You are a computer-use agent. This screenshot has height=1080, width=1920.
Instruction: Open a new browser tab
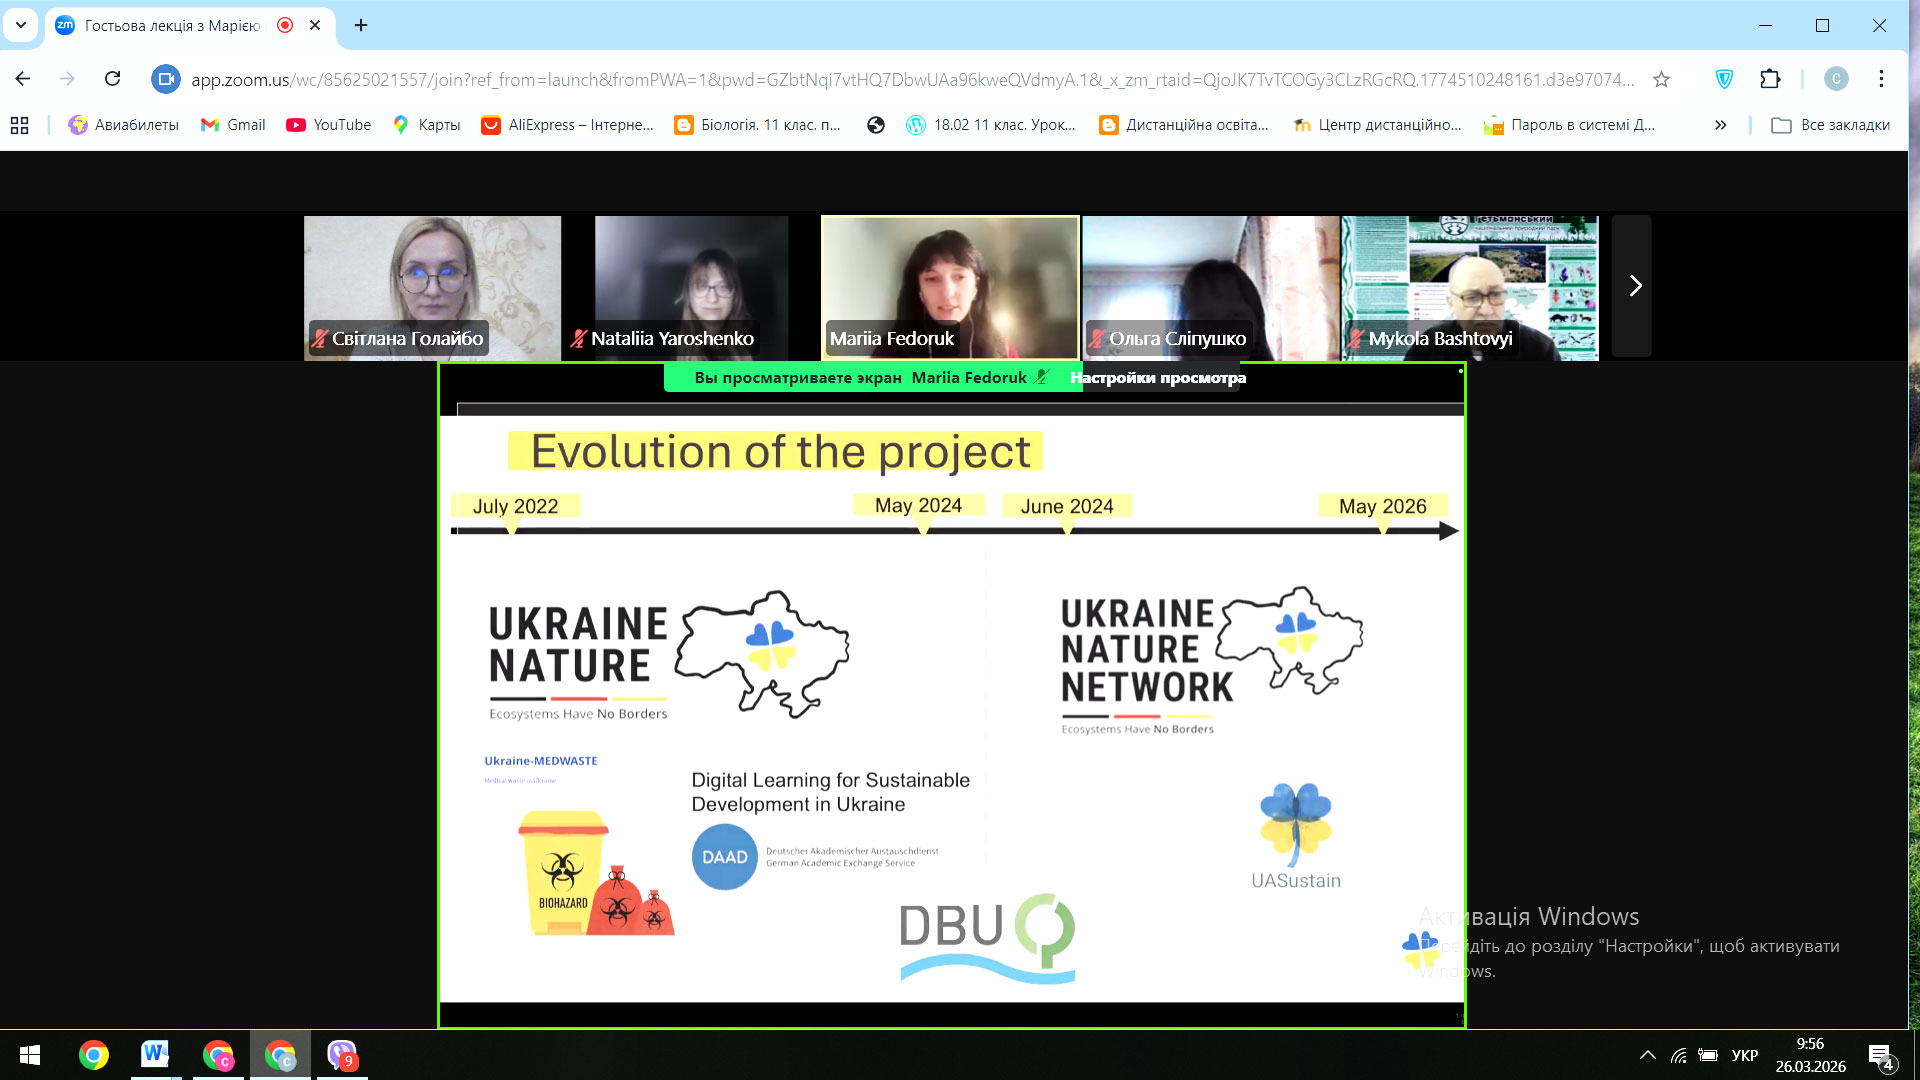point(361,25)
